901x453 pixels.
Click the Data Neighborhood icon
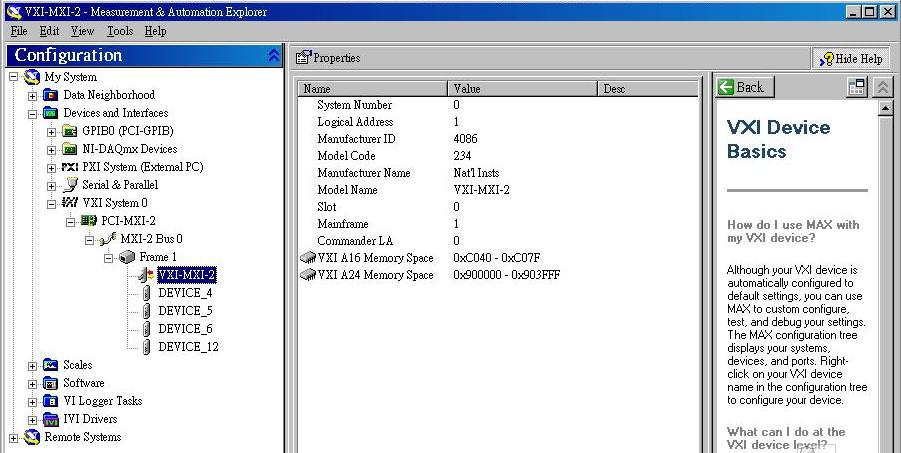point(51,95)
